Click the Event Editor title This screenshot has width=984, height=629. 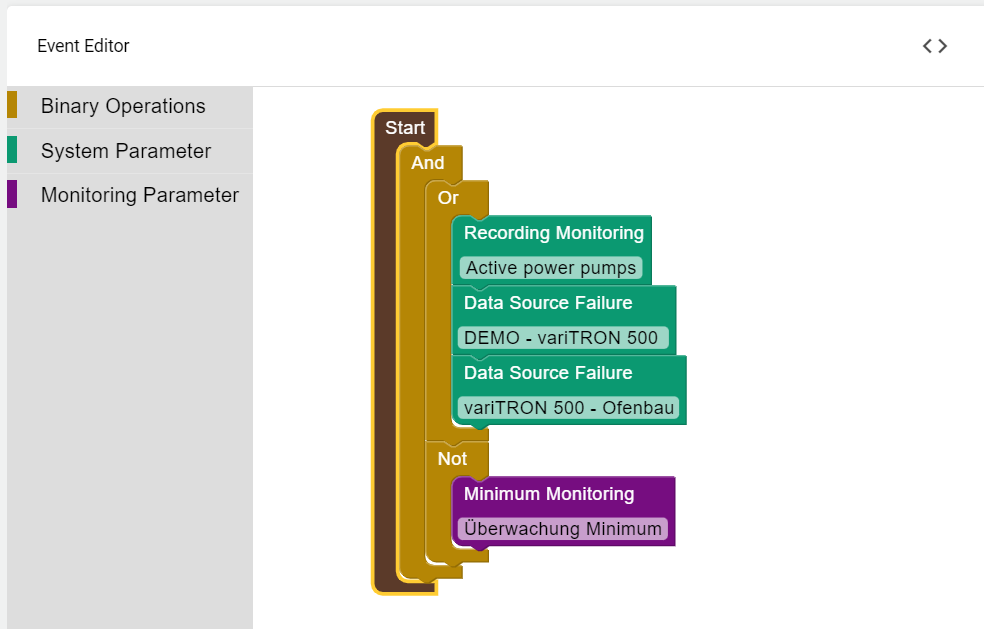point(83,46)
